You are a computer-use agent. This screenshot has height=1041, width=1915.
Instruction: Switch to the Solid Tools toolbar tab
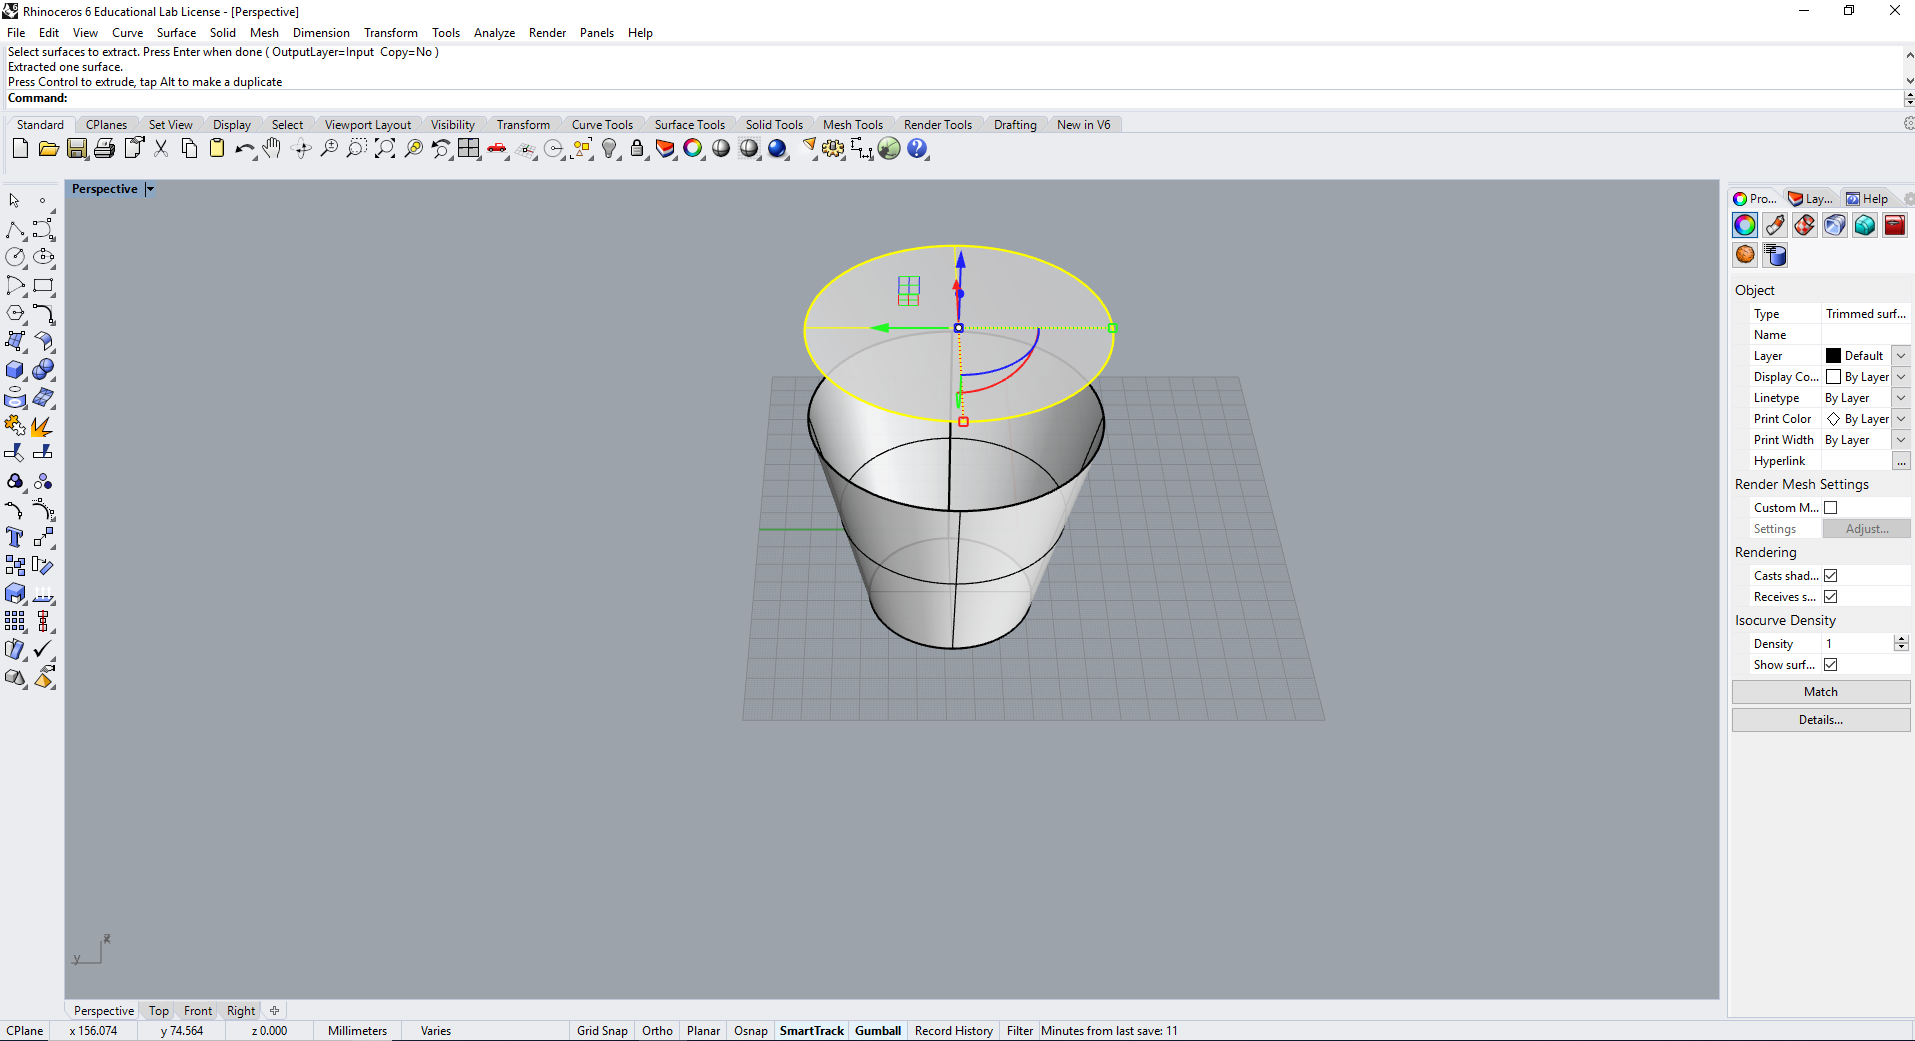coord(774,125)
